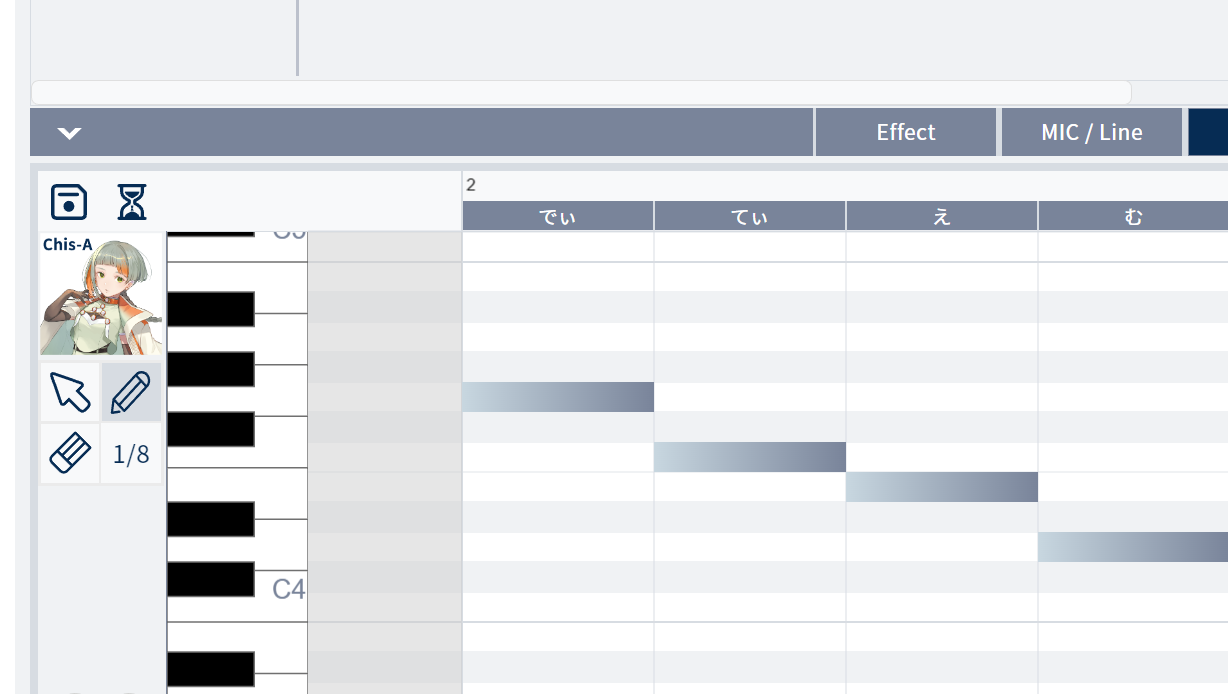
Task: Click the horizontal scrollbar track
Action: [580, 92]
